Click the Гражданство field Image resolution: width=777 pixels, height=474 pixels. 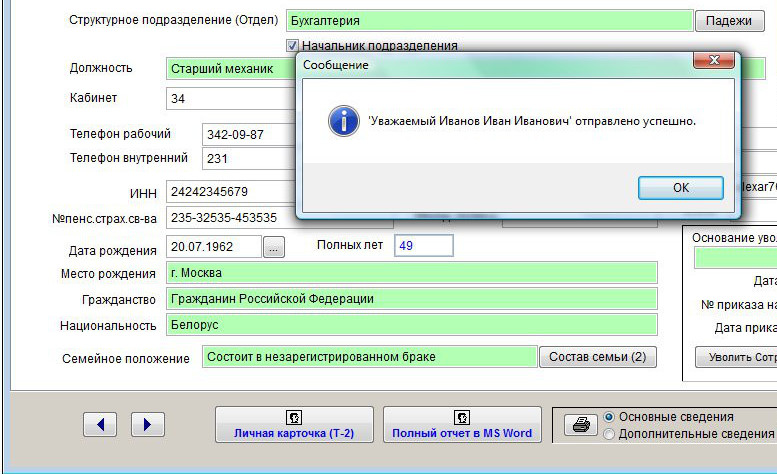click(x=412, y=299)
